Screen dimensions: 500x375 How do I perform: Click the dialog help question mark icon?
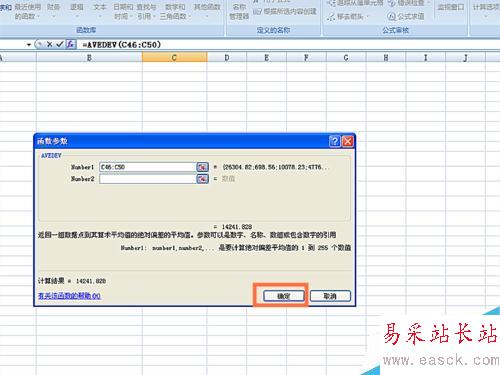click(x=335, y=141)
